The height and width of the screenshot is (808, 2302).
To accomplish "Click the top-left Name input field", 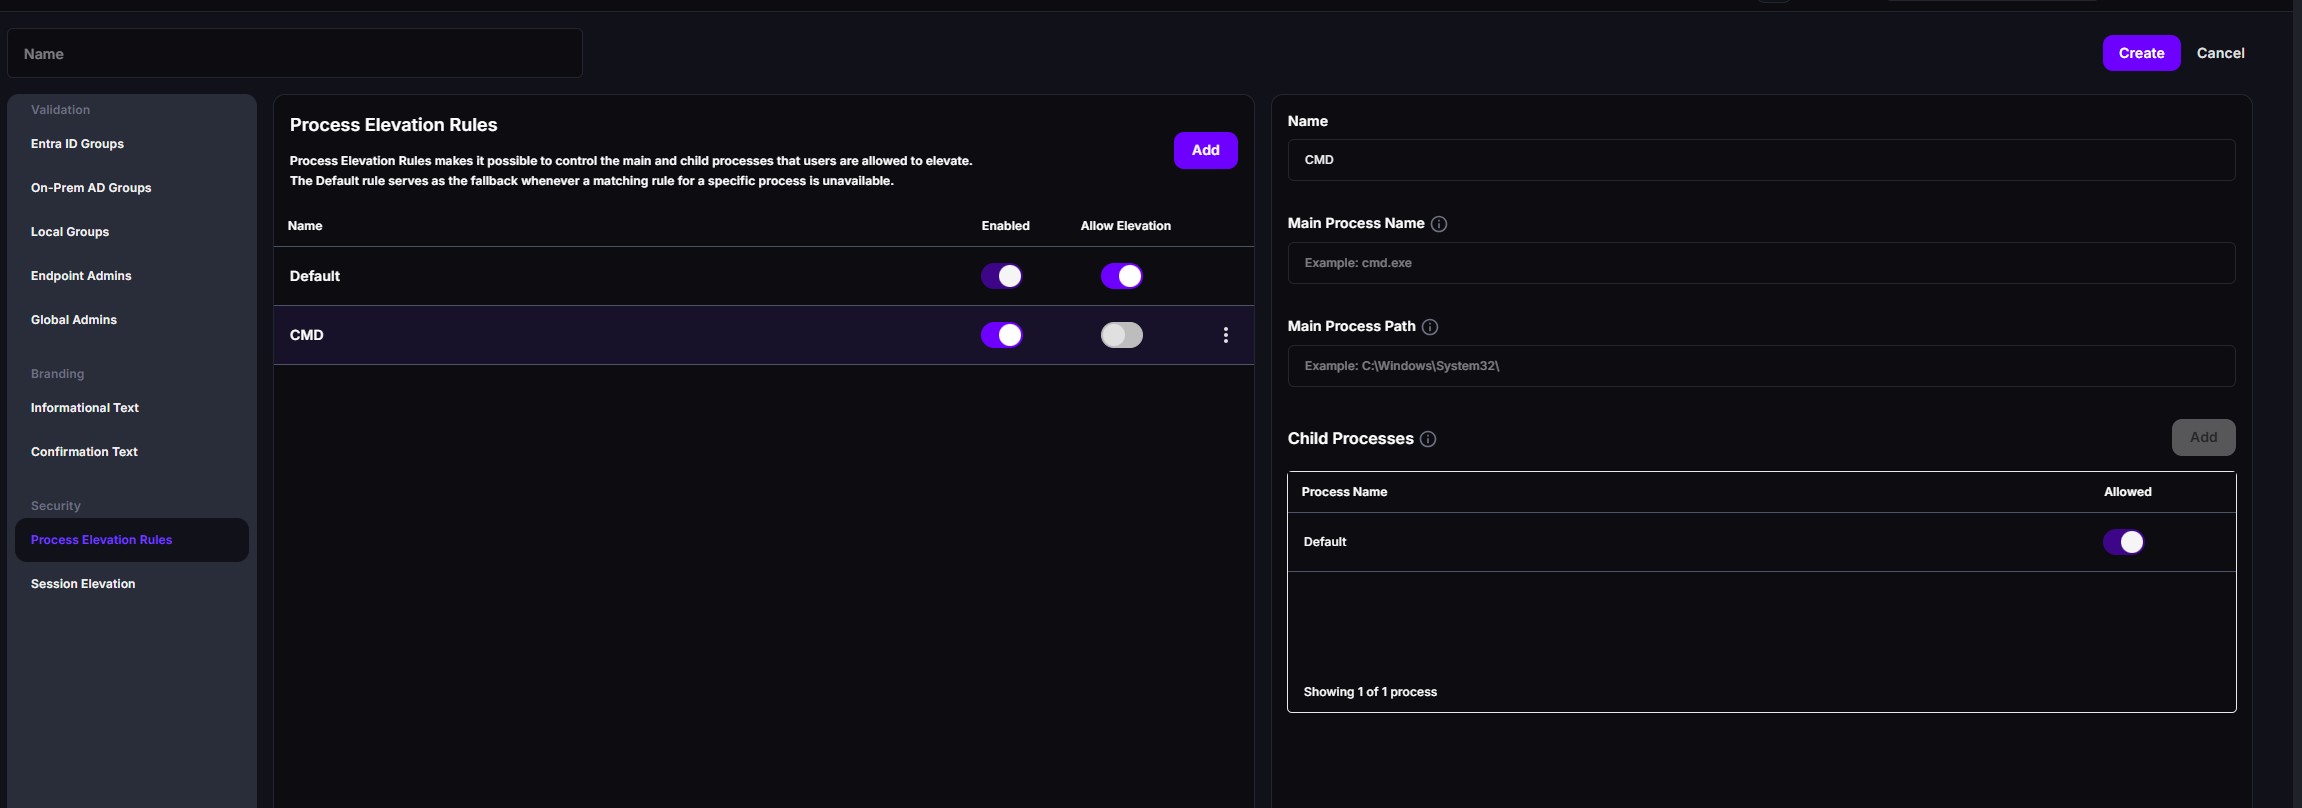I will [295, 53].
